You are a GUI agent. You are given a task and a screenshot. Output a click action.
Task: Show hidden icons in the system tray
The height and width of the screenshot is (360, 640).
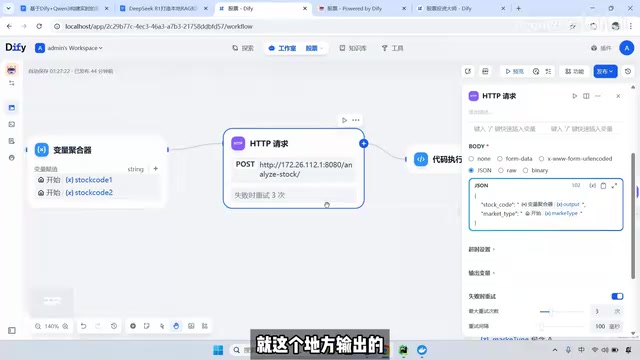(x=555, y=350)
